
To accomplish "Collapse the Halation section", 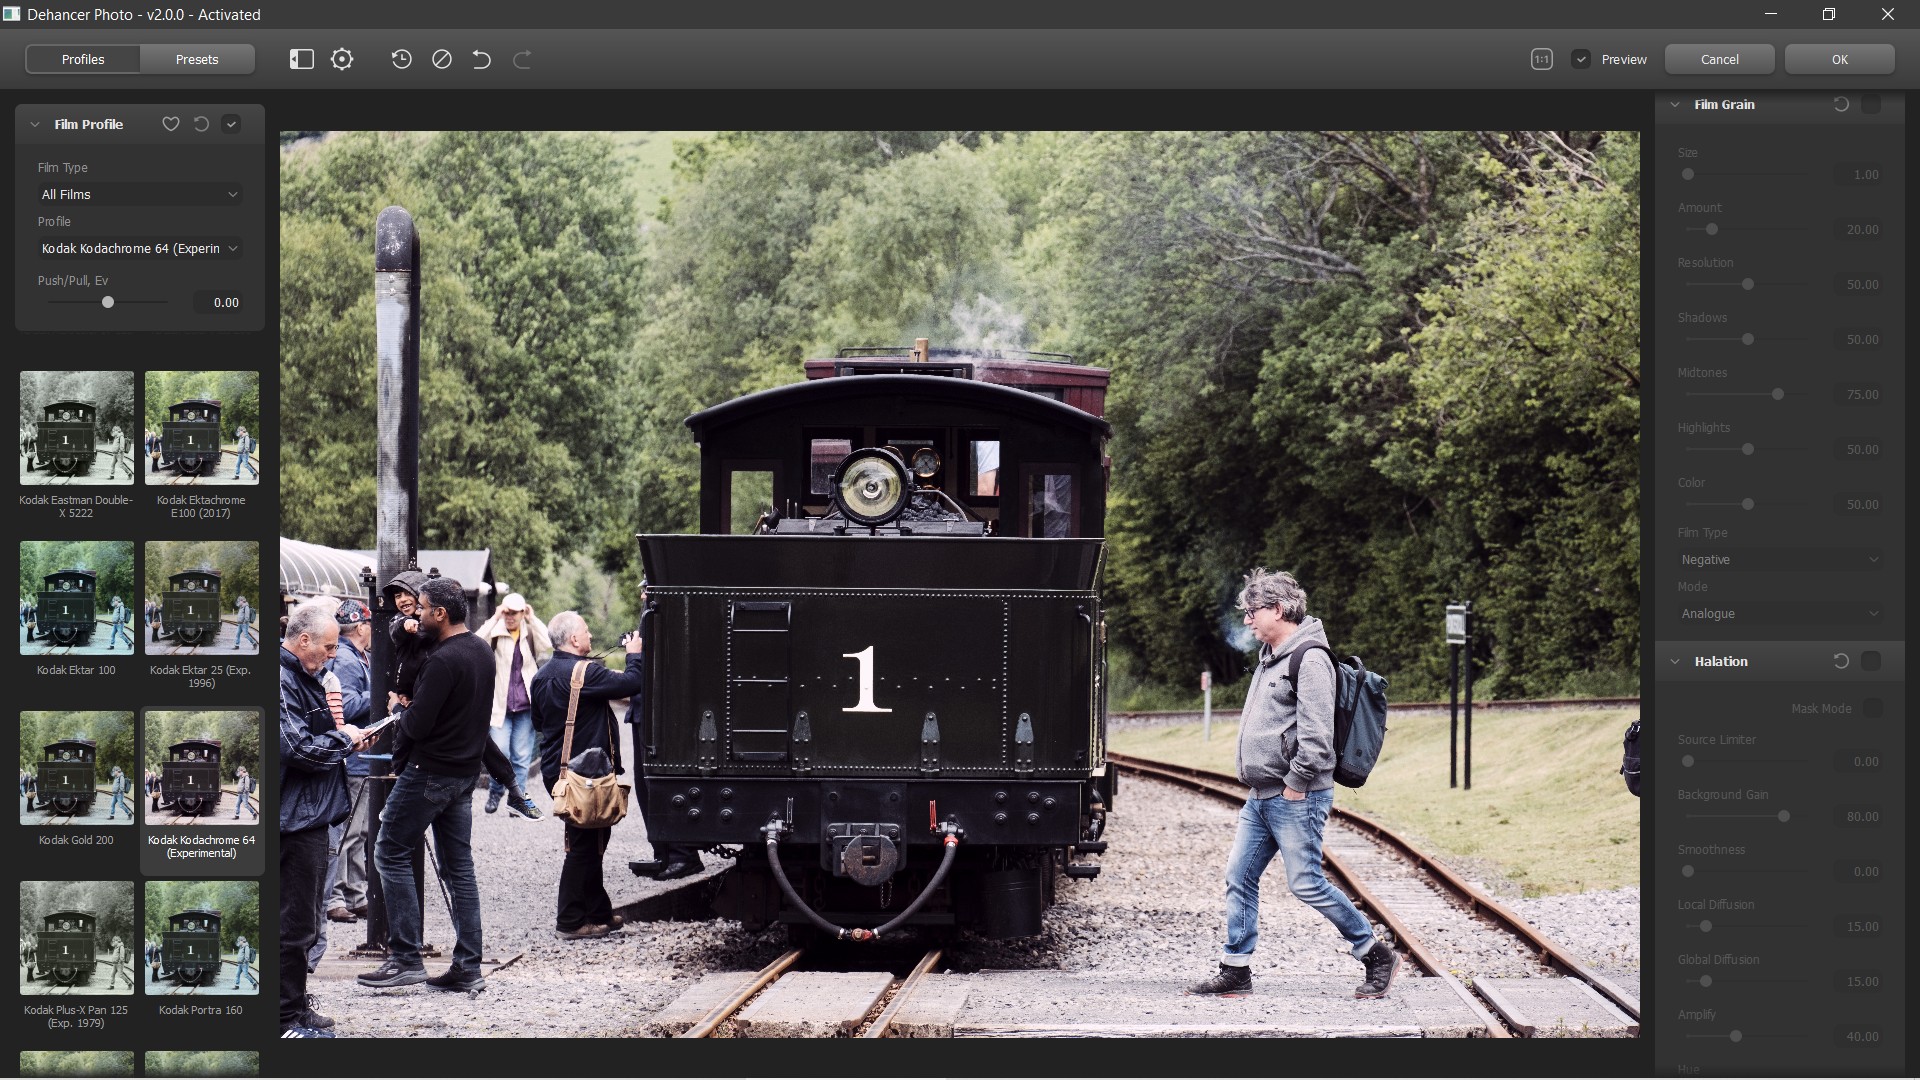I will coord(1676,661).
